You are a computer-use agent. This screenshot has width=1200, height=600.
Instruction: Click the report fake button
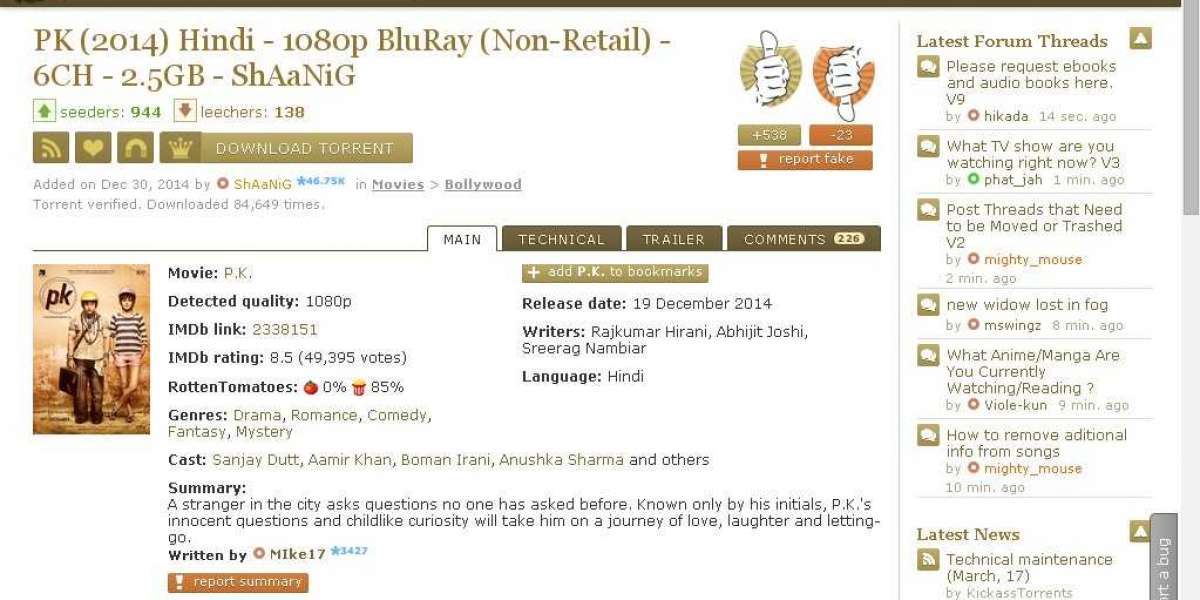pos(805,160)
